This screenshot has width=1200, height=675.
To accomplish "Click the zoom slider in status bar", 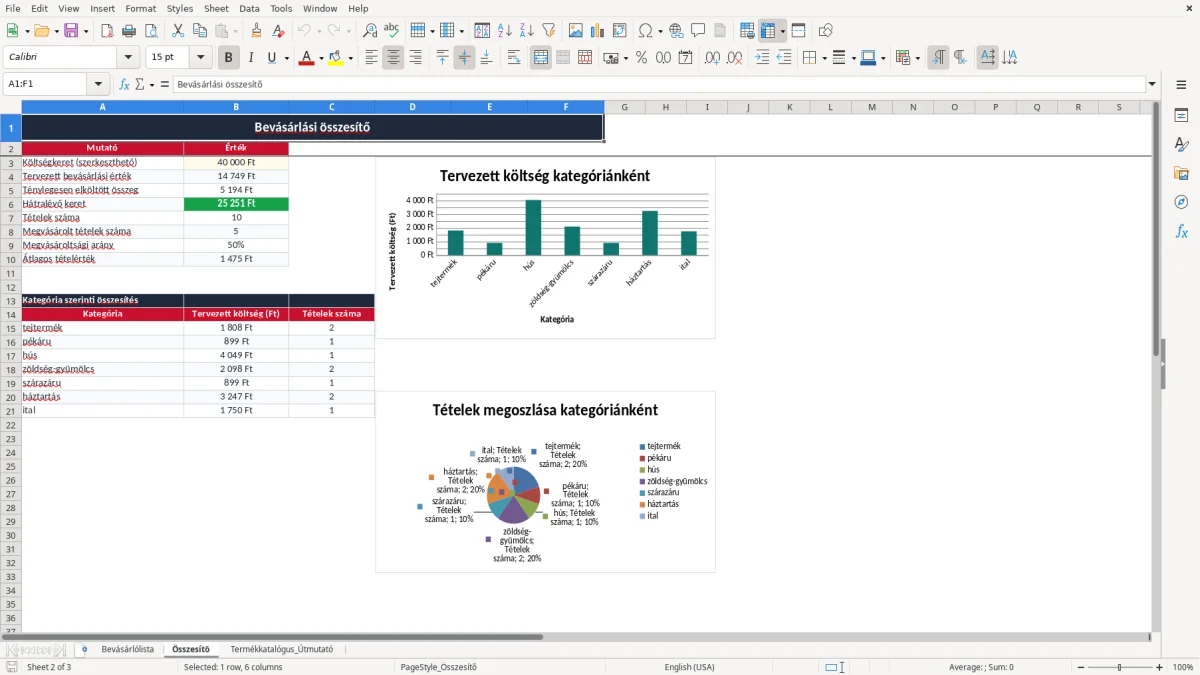I will pos(1119,667).
